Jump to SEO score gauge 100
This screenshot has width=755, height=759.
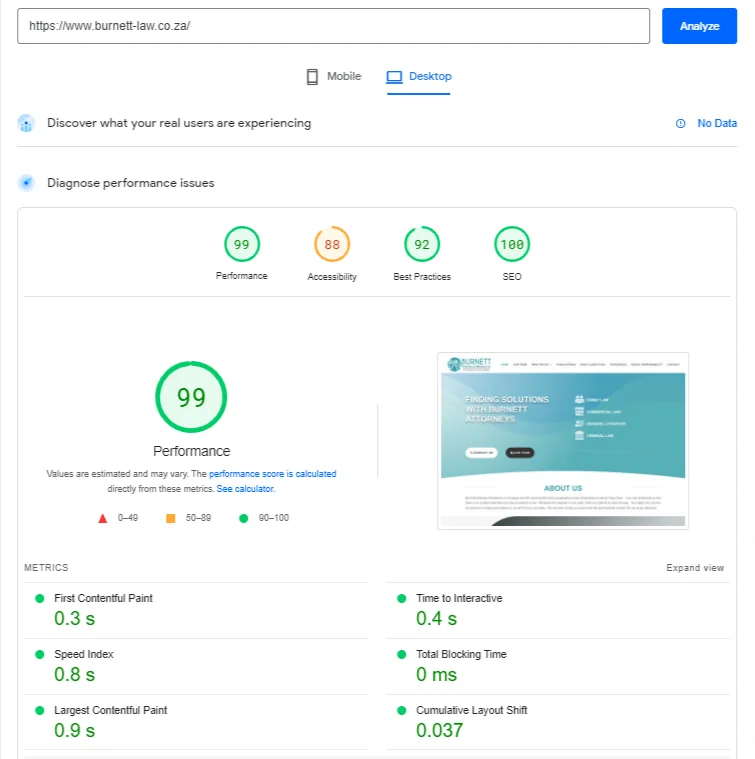(x=512, y=244)
